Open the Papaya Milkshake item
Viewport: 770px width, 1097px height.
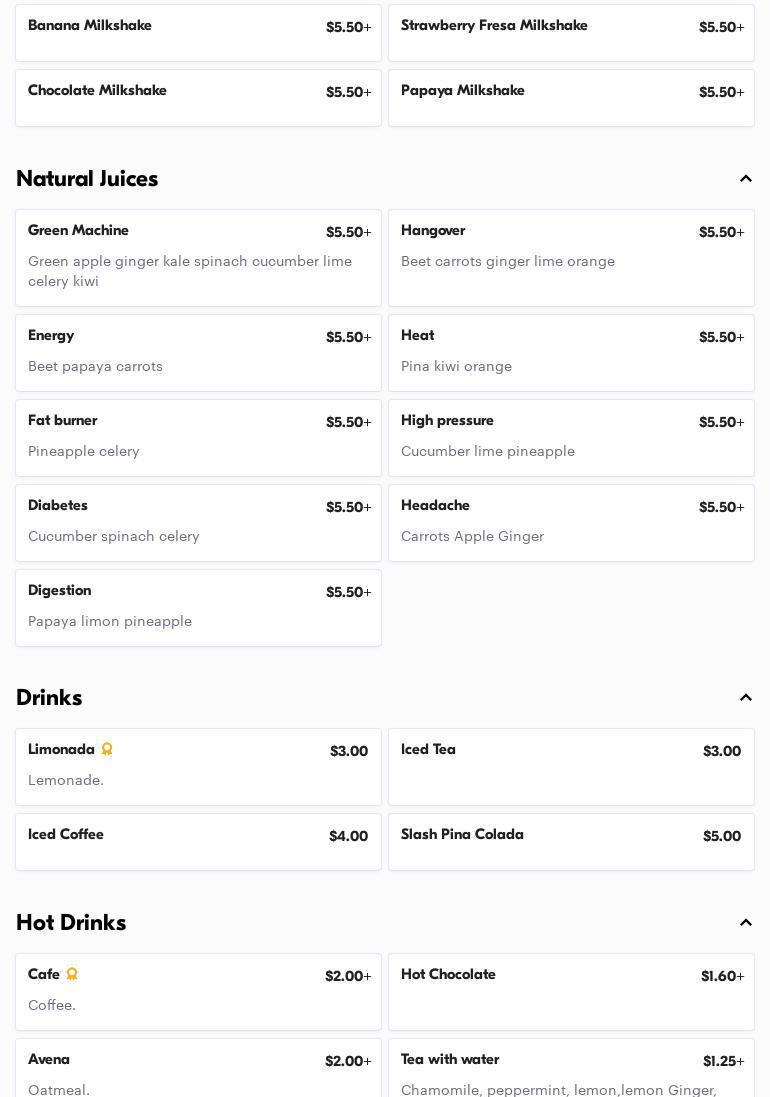571,98
